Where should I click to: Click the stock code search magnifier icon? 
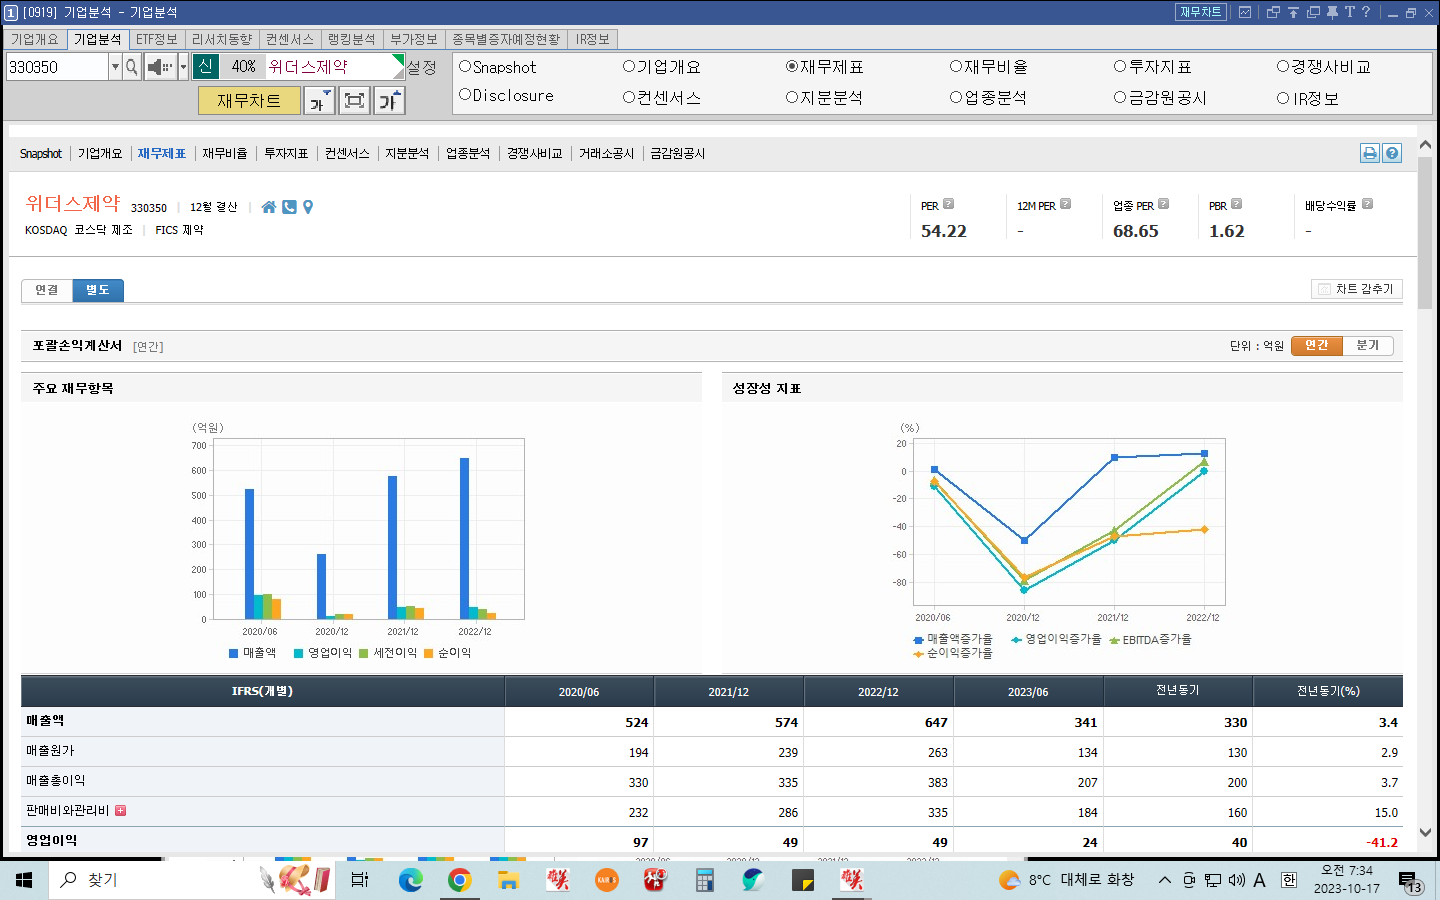(x=132, y=67)
